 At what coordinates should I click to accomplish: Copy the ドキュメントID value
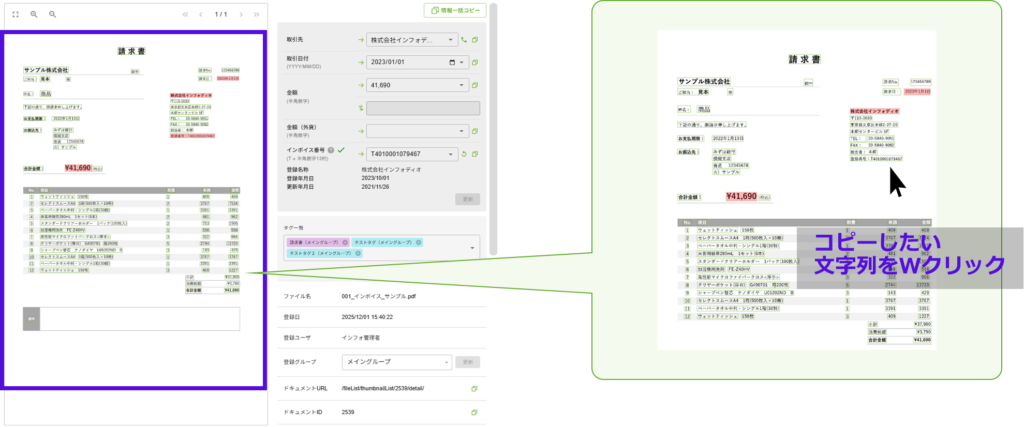(473, 412)
